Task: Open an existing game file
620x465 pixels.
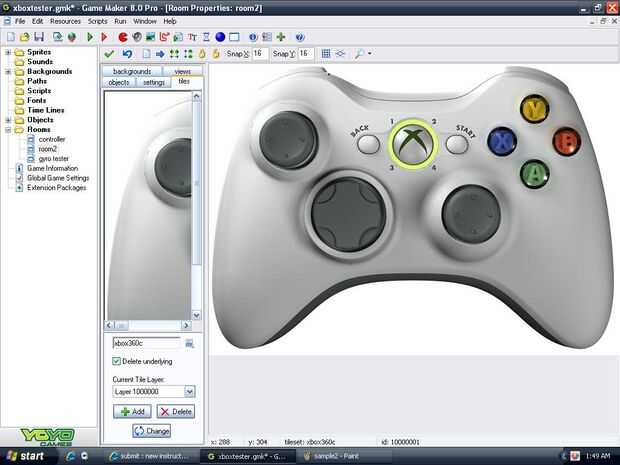Action: tap(25, 37)
